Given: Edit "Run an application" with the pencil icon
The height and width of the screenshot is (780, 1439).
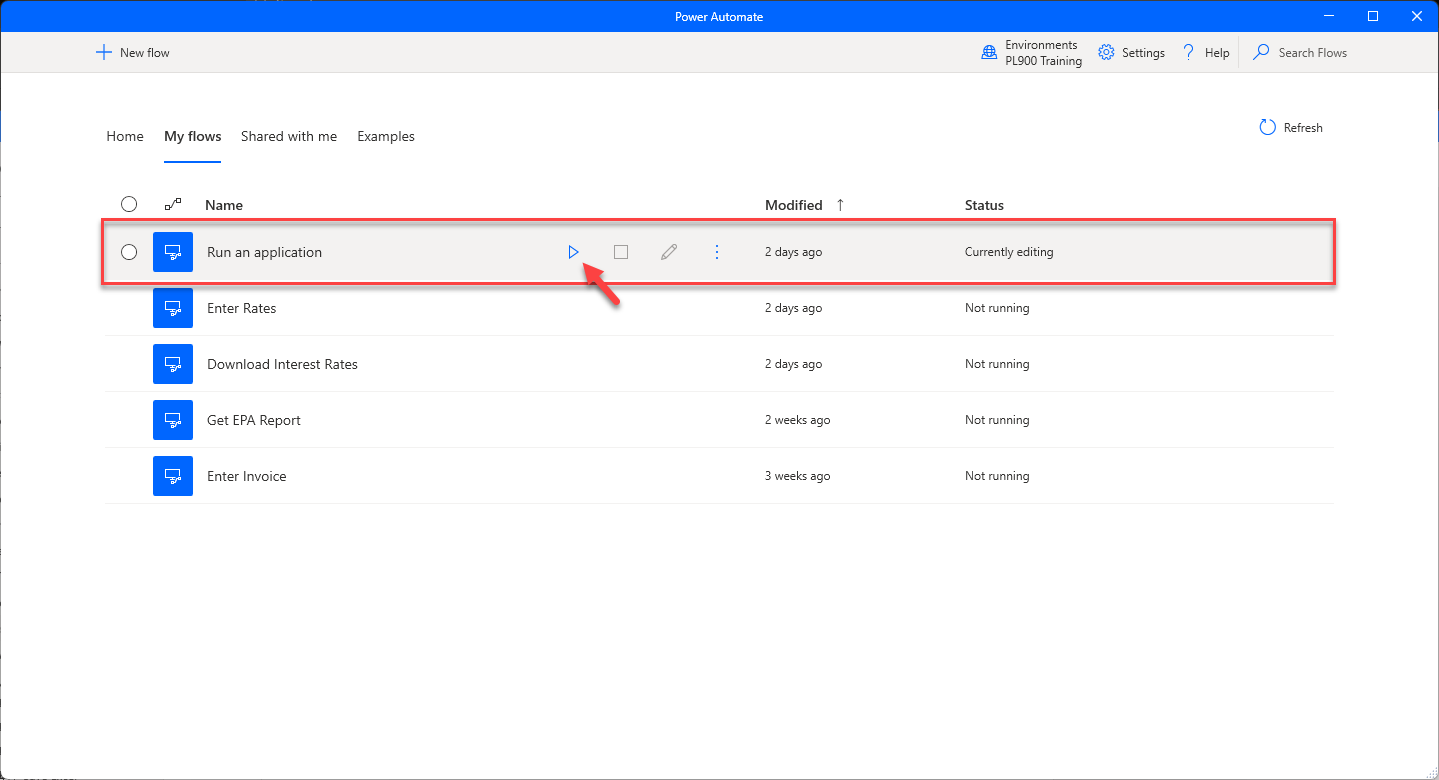Looking at the screenshot, I should [x=668, y=252].
